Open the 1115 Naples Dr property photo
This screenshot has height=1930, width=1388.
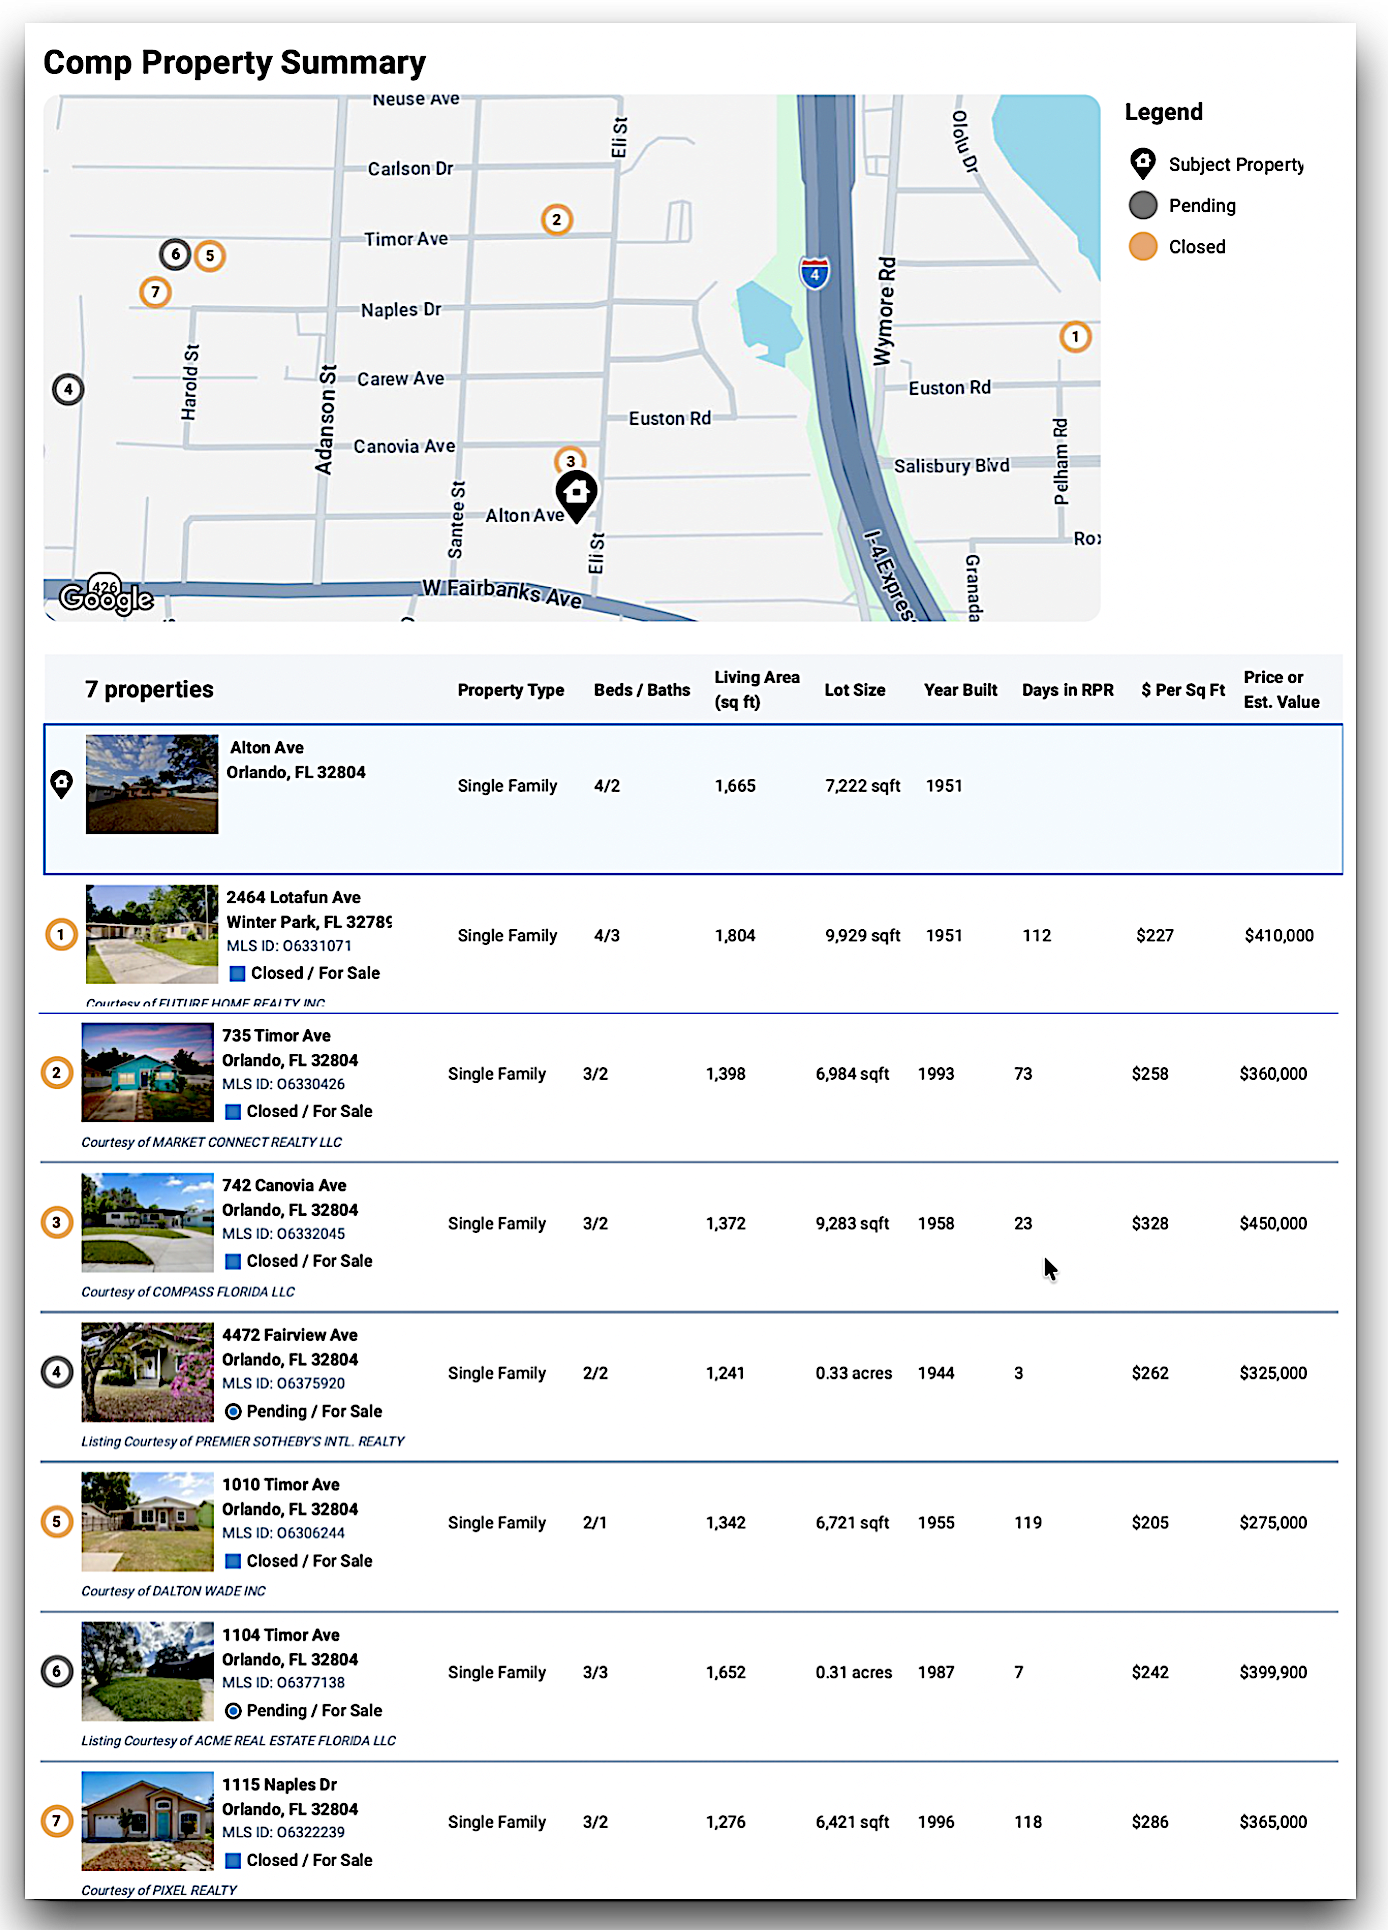click(x=148, y=1821)
